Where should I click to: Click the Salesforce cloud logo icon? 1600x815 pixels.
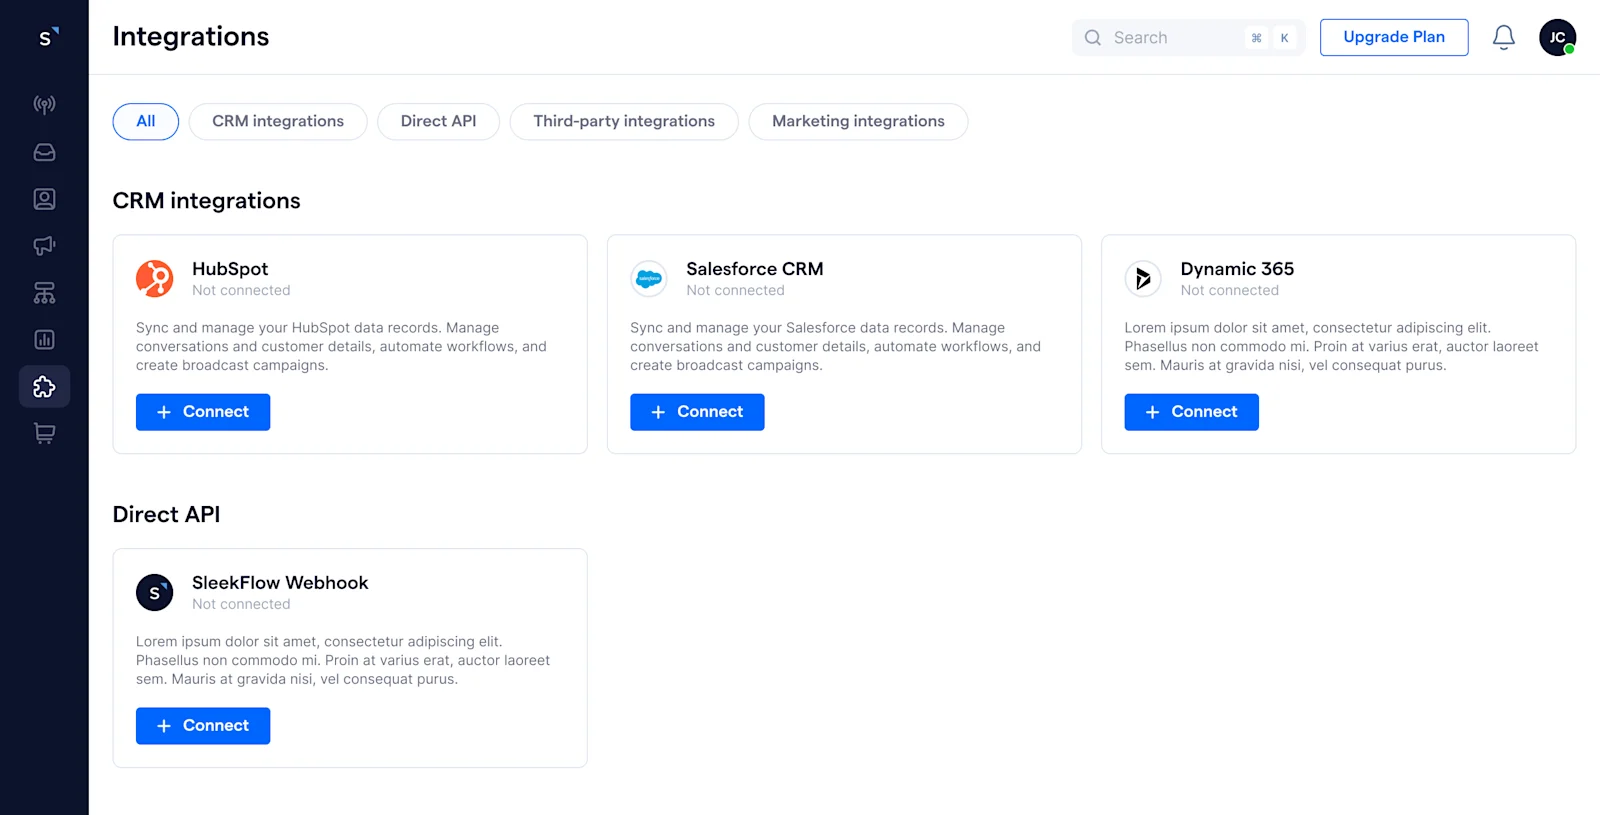(x=649, y=279)
